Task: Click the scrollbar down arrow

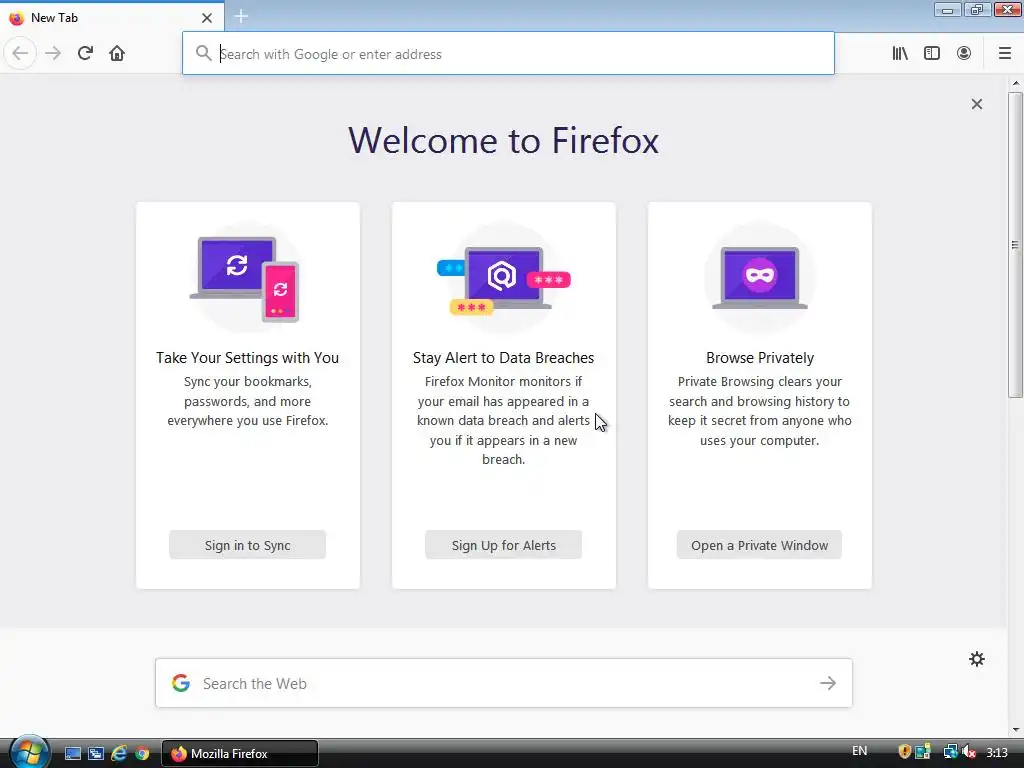Action: 1015,729
